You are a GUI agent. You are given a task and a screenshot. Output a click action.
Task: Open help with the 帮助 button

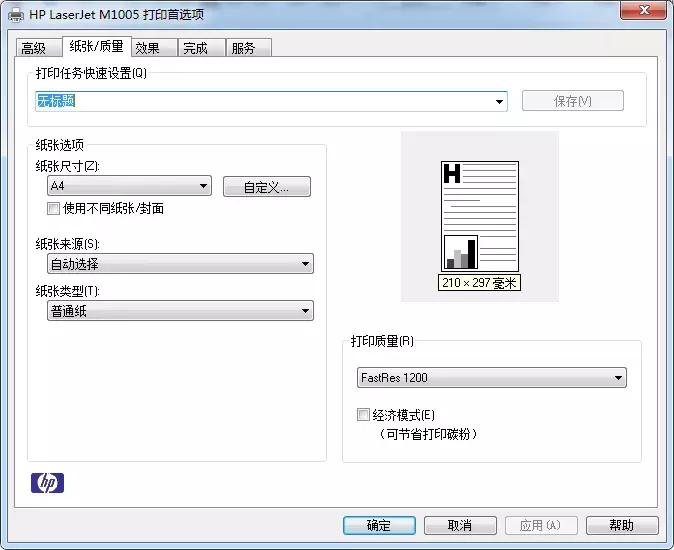point(622,526)
